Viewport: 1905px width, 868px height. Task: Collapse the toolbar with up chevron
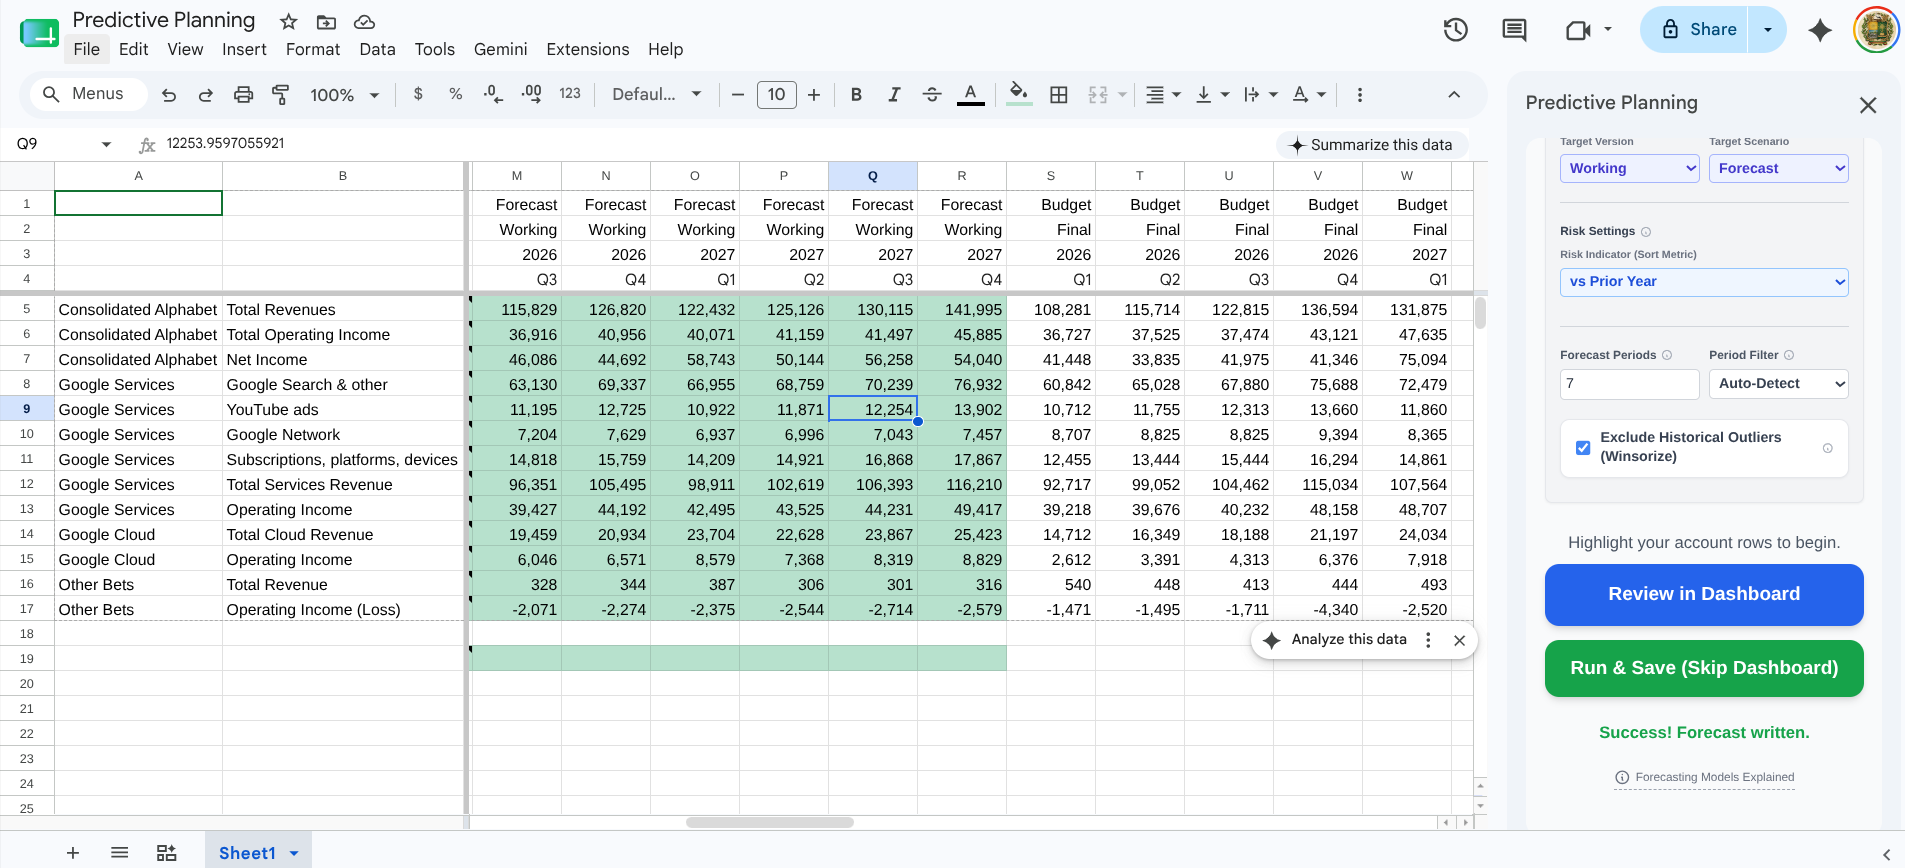tap(1454, 95)
